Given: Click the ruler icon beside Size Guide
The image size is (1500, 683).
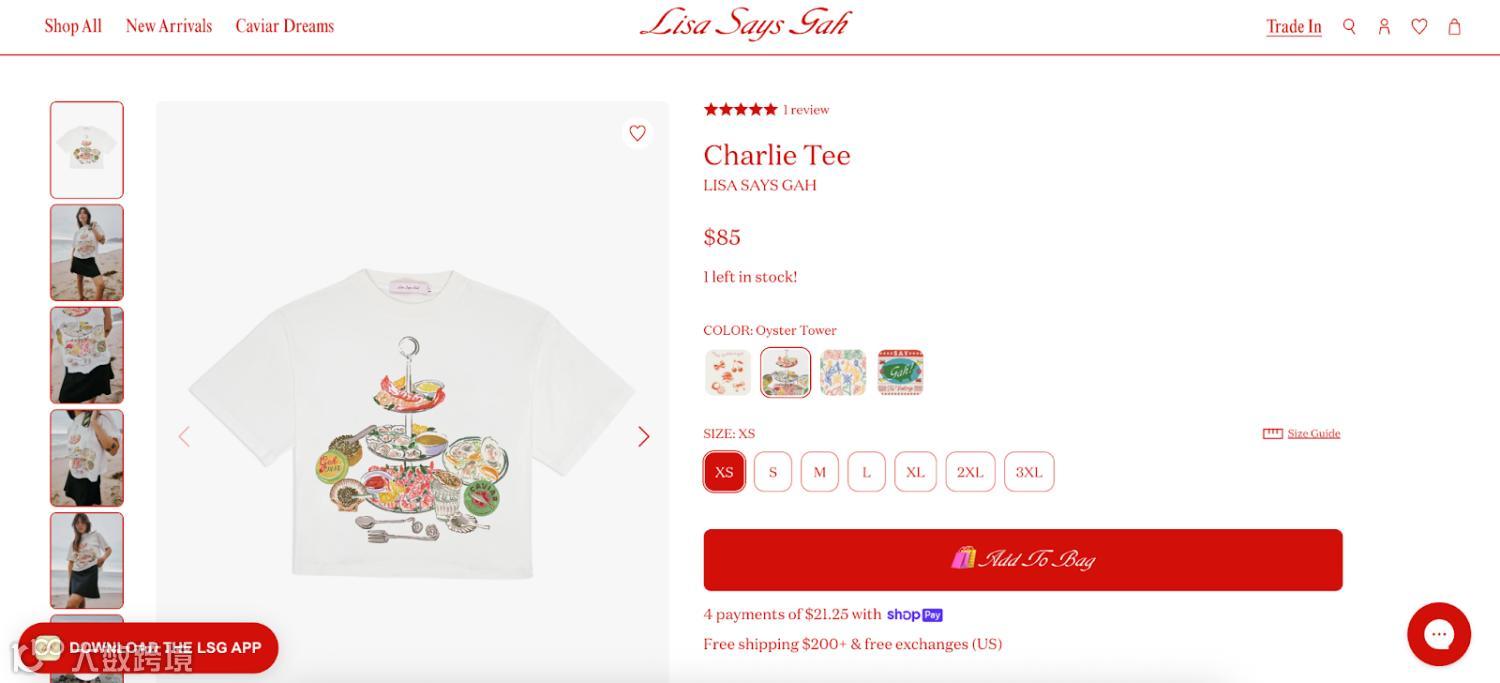Looking at the screenshot, I should 1272,433.
